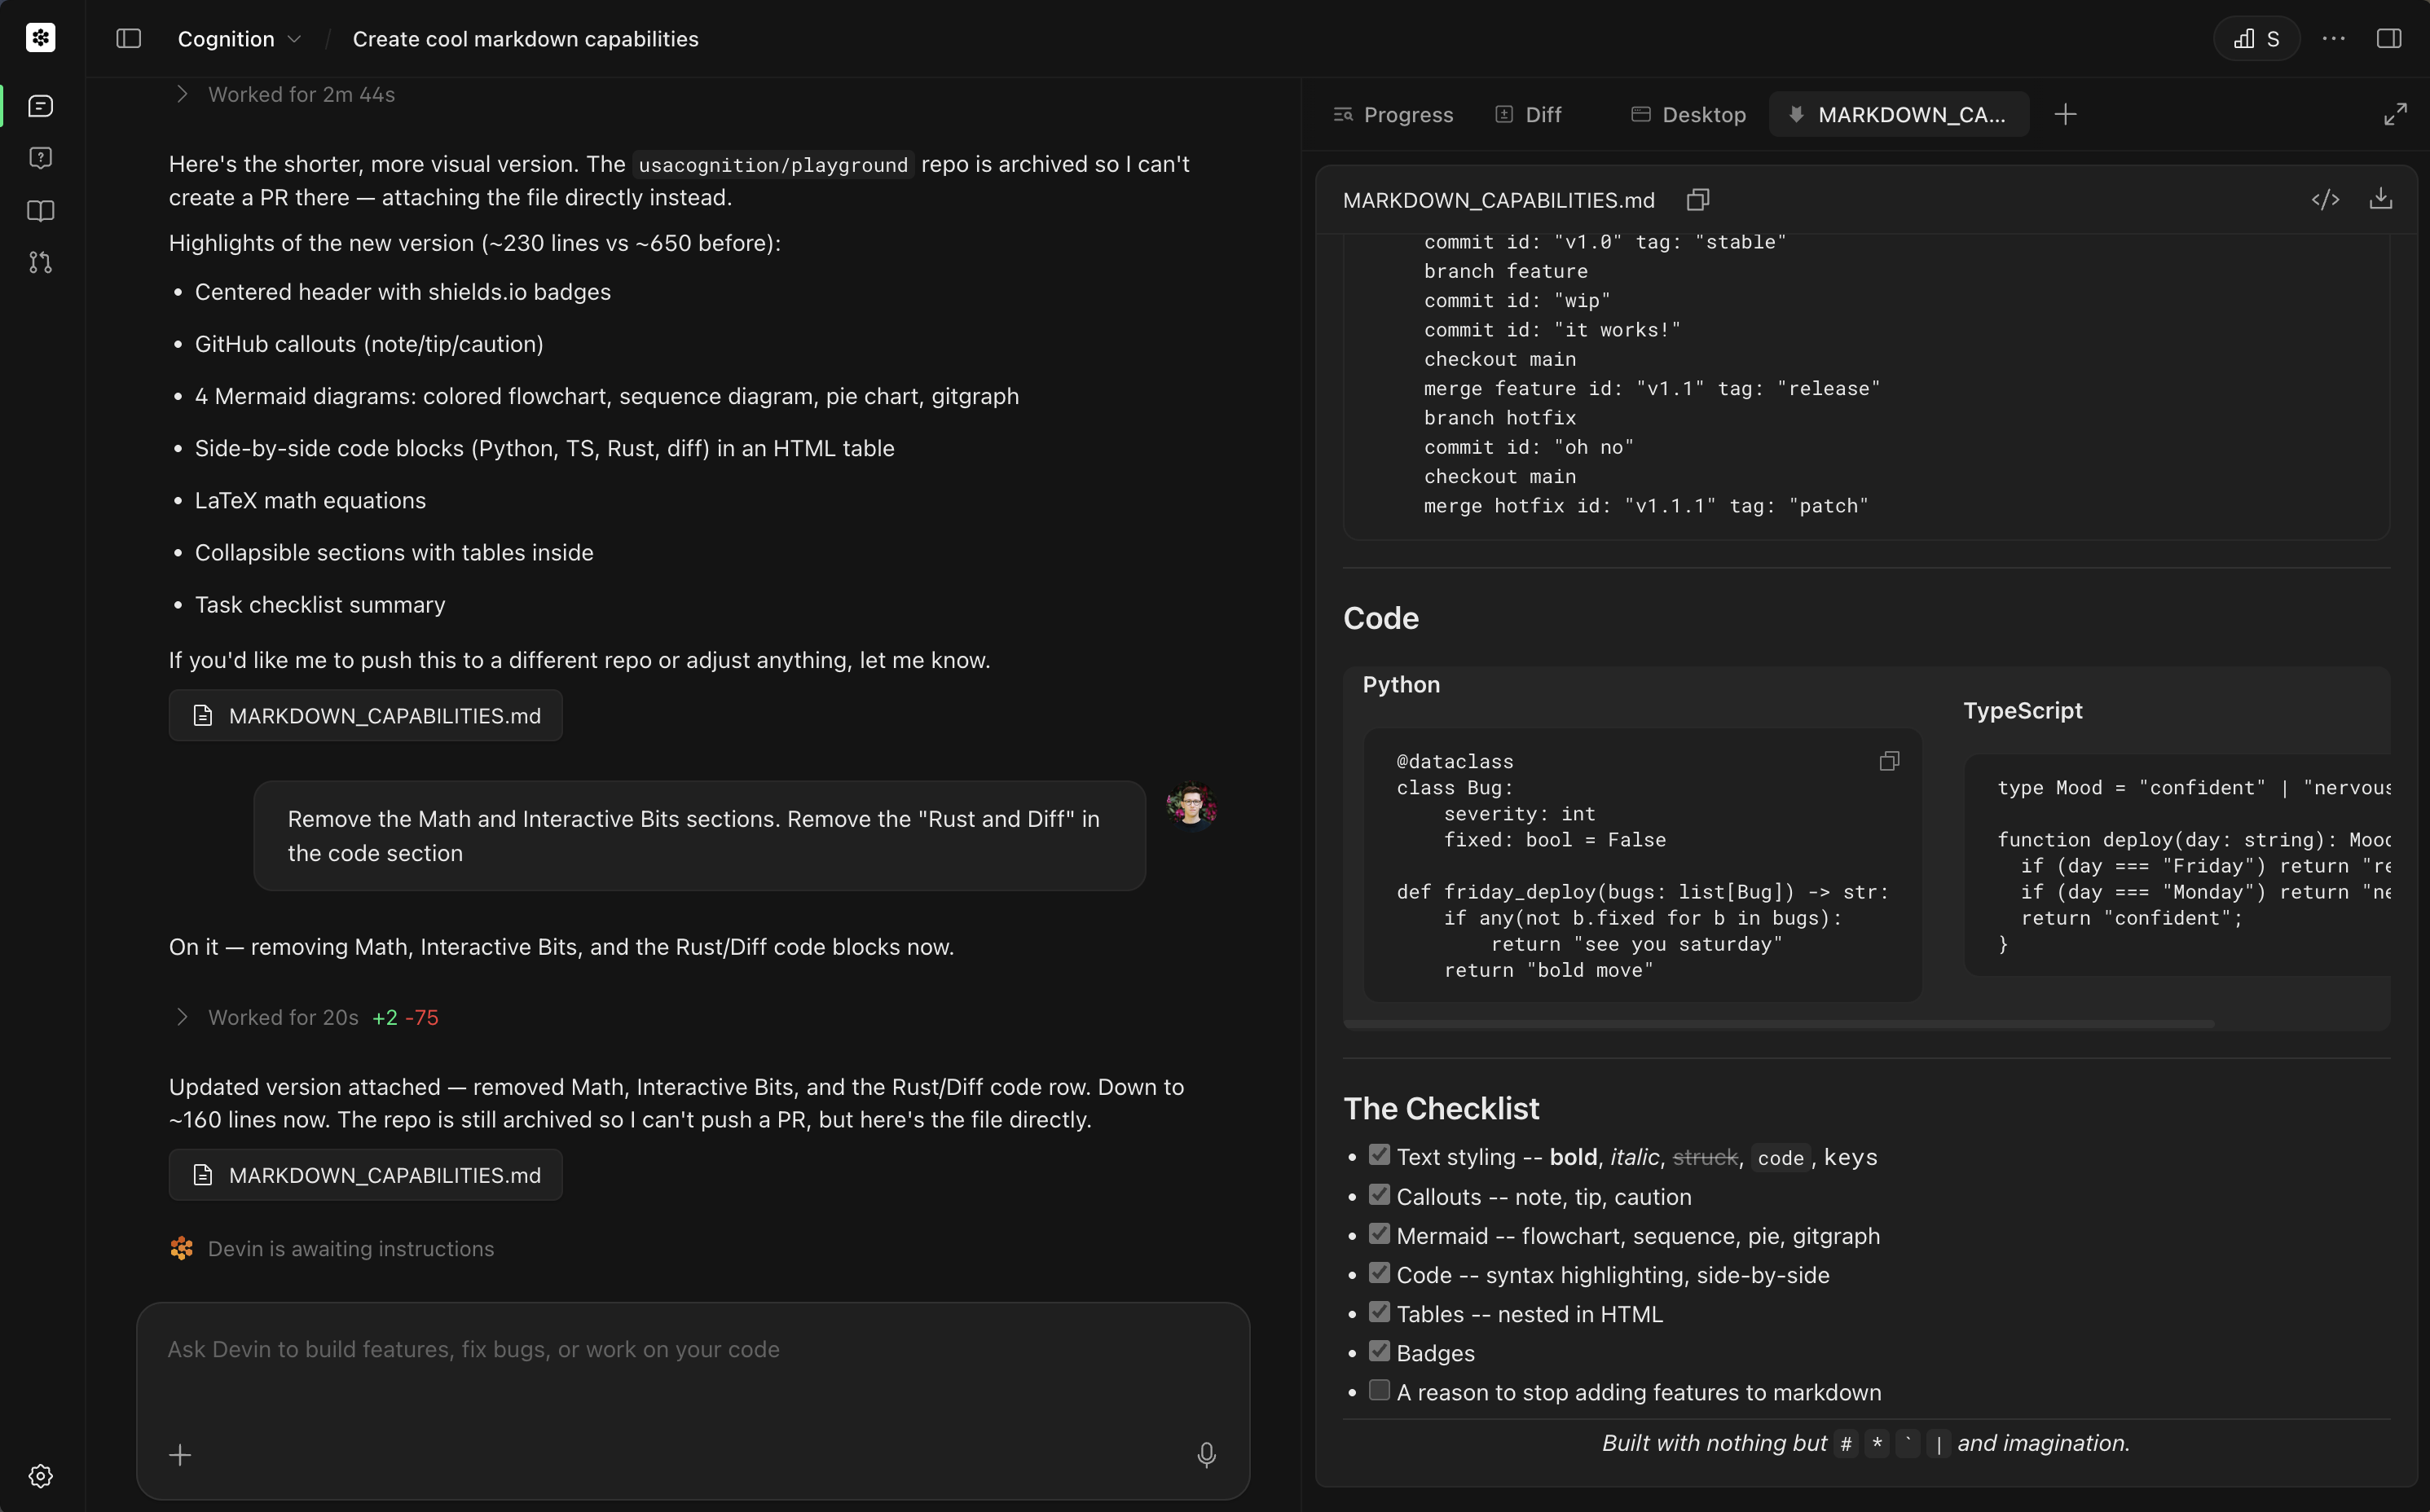2430x1512 pixels.
Task: Uncheck the Badges checklist item
Action: 1379,1351
